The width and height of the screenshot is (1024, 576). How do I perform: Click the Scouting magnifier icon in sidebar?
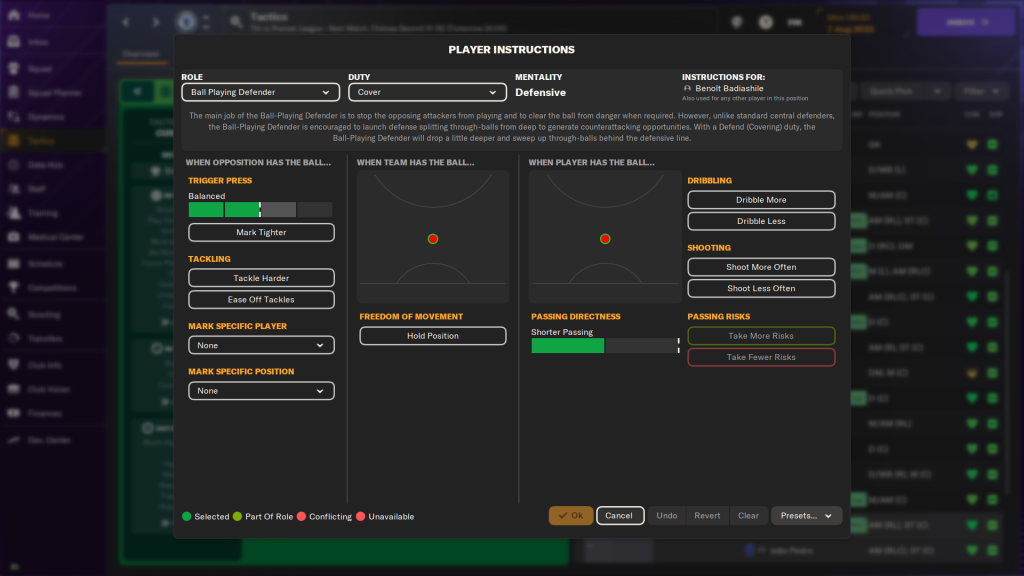point(15,313)
